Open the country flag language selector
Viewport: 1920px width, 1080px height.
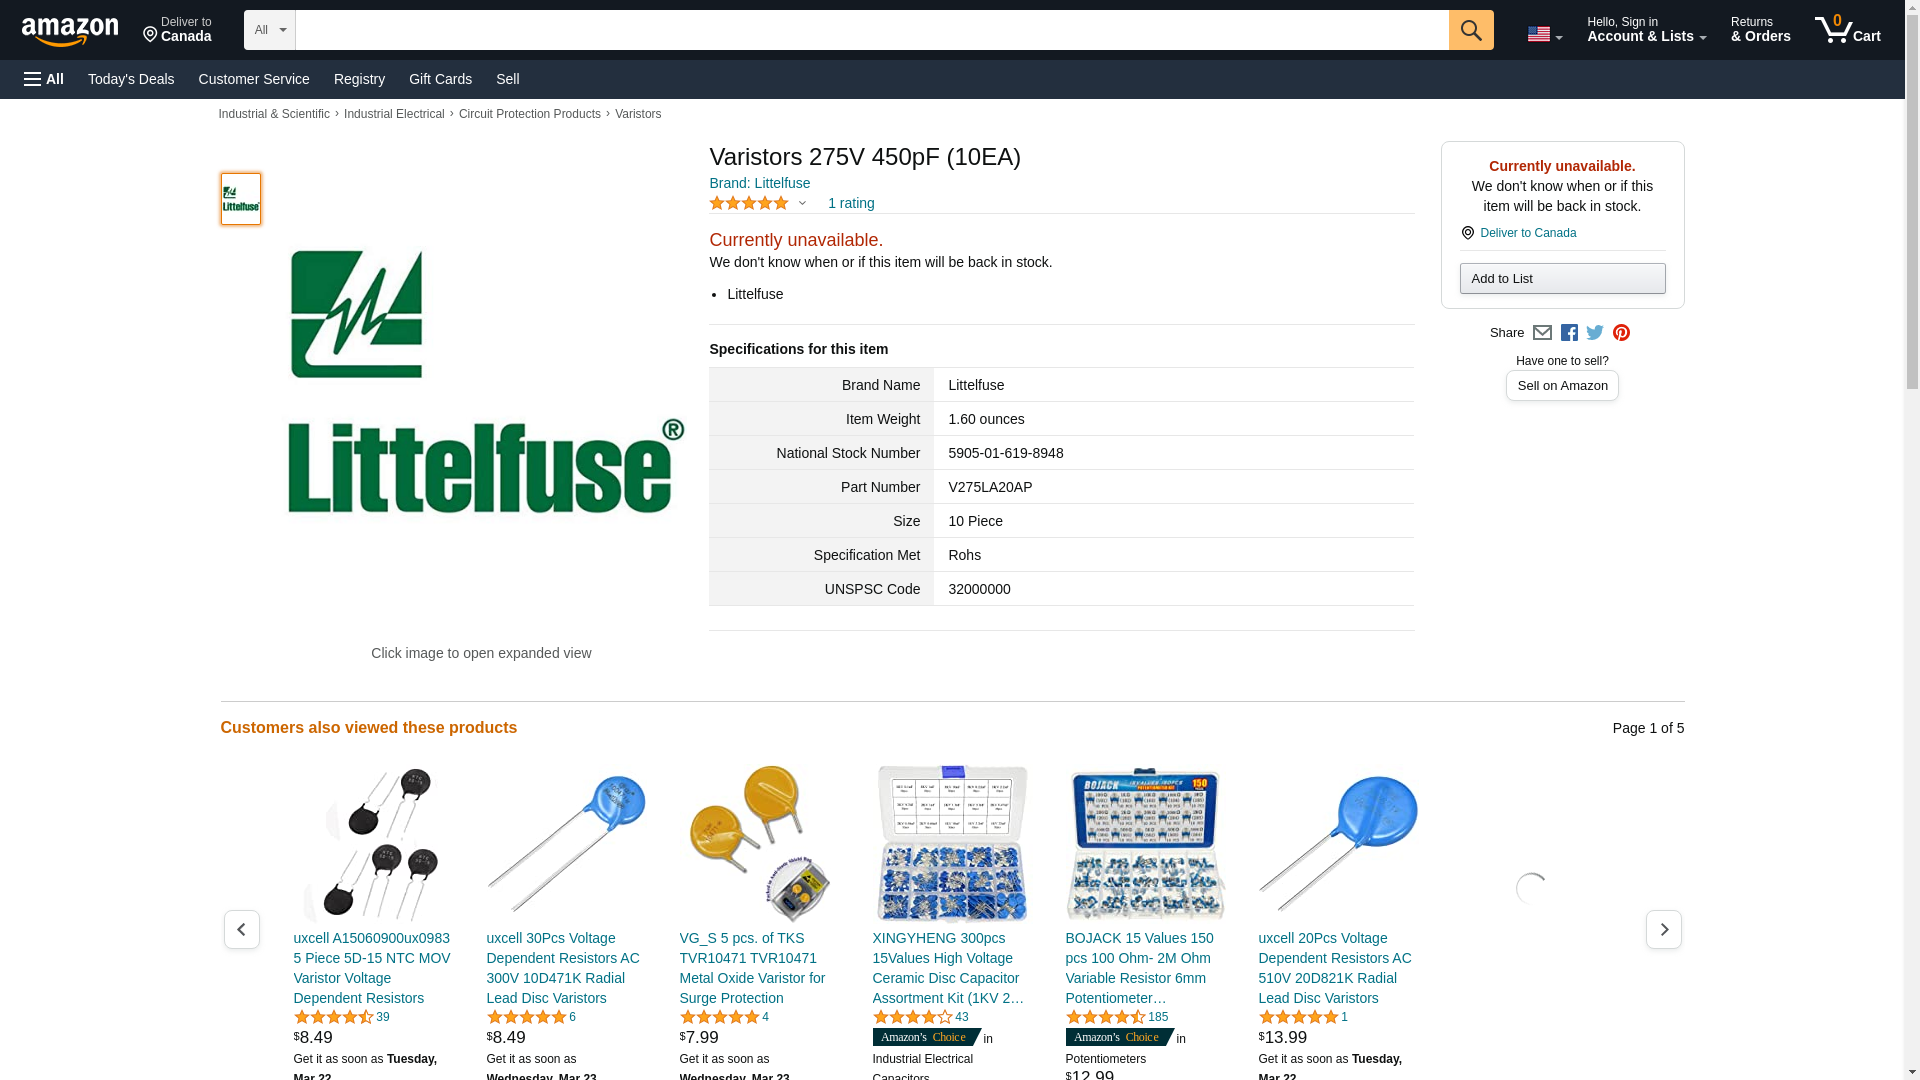click(1544, 34)
